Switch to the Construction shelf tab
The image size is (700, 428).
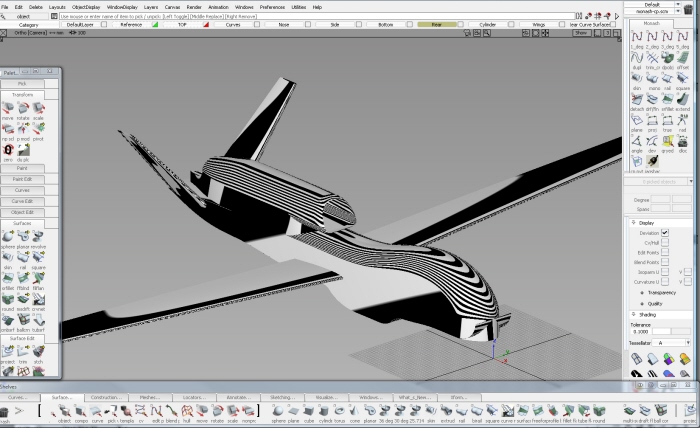tap(105, 397)
